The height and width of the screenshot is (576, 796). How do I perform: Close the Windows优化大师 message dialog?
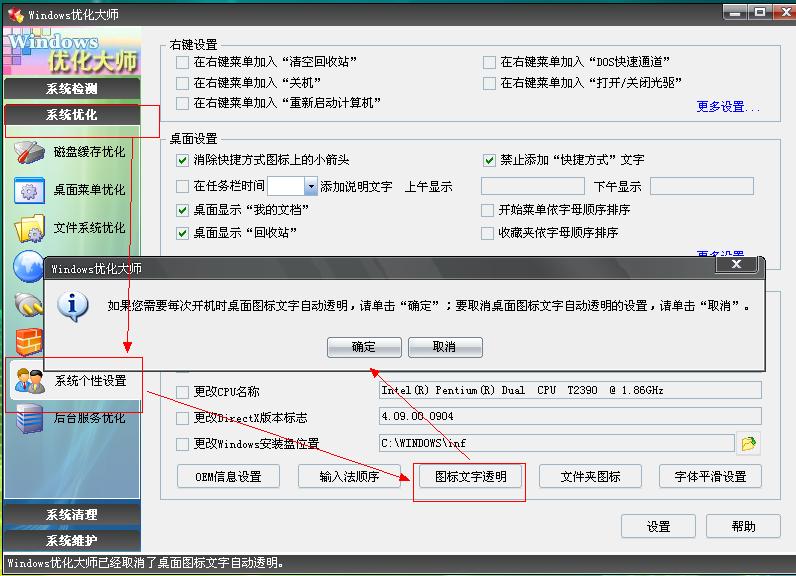pyautogui.click(x=736, y=264)
